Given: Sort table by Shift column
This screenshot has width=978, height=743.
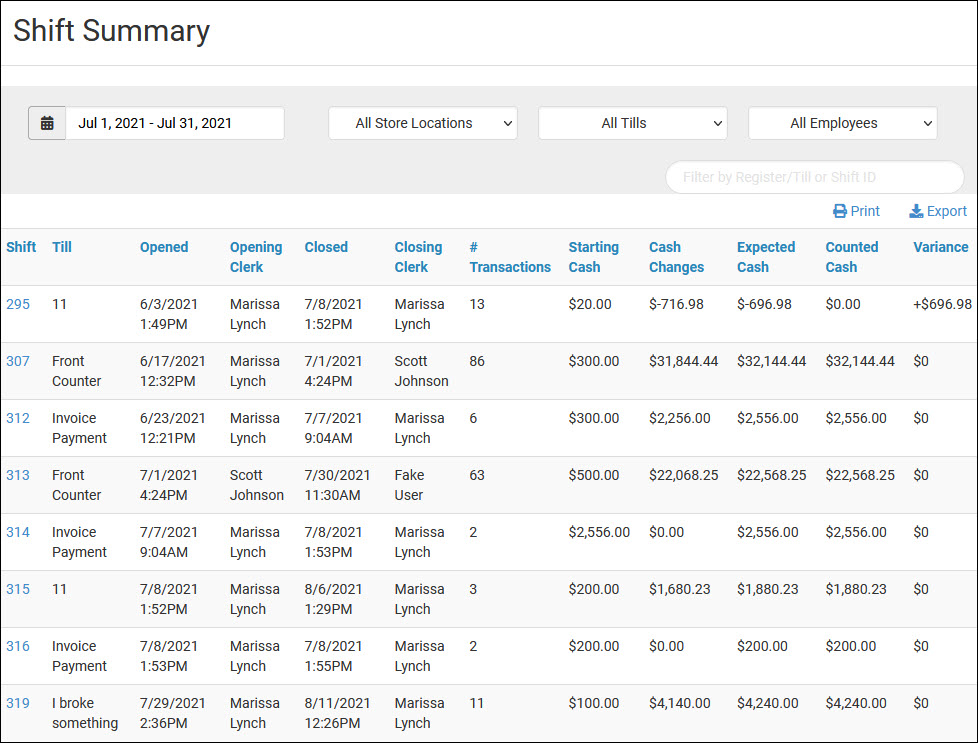Looking at the screenshot, I should click(21, 247).
